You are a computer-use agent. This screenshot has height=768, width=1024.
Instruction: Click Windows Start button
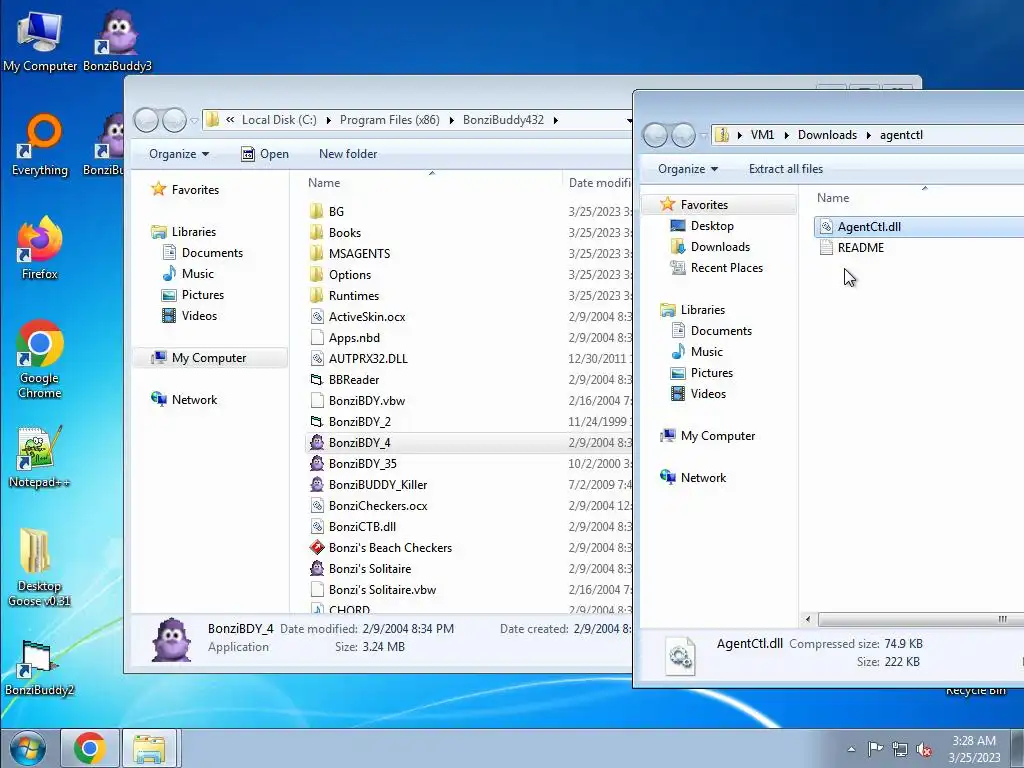point(27,748)
